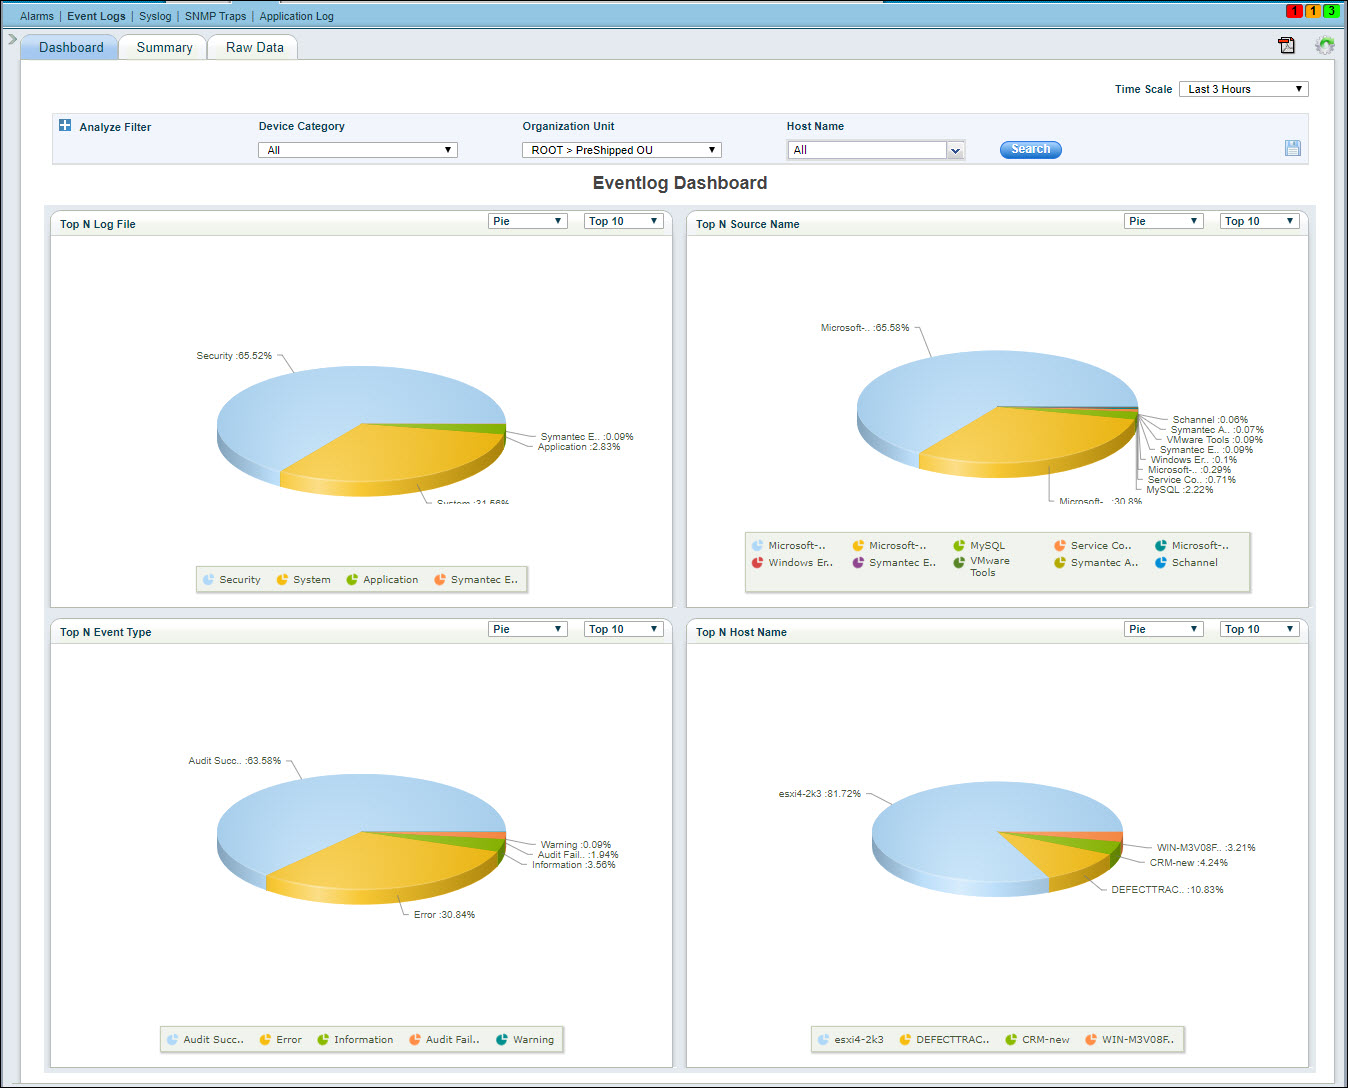Click the orange alarm count indicator
This screenshot has width=1348, height=1088.
pos(1313,11)
